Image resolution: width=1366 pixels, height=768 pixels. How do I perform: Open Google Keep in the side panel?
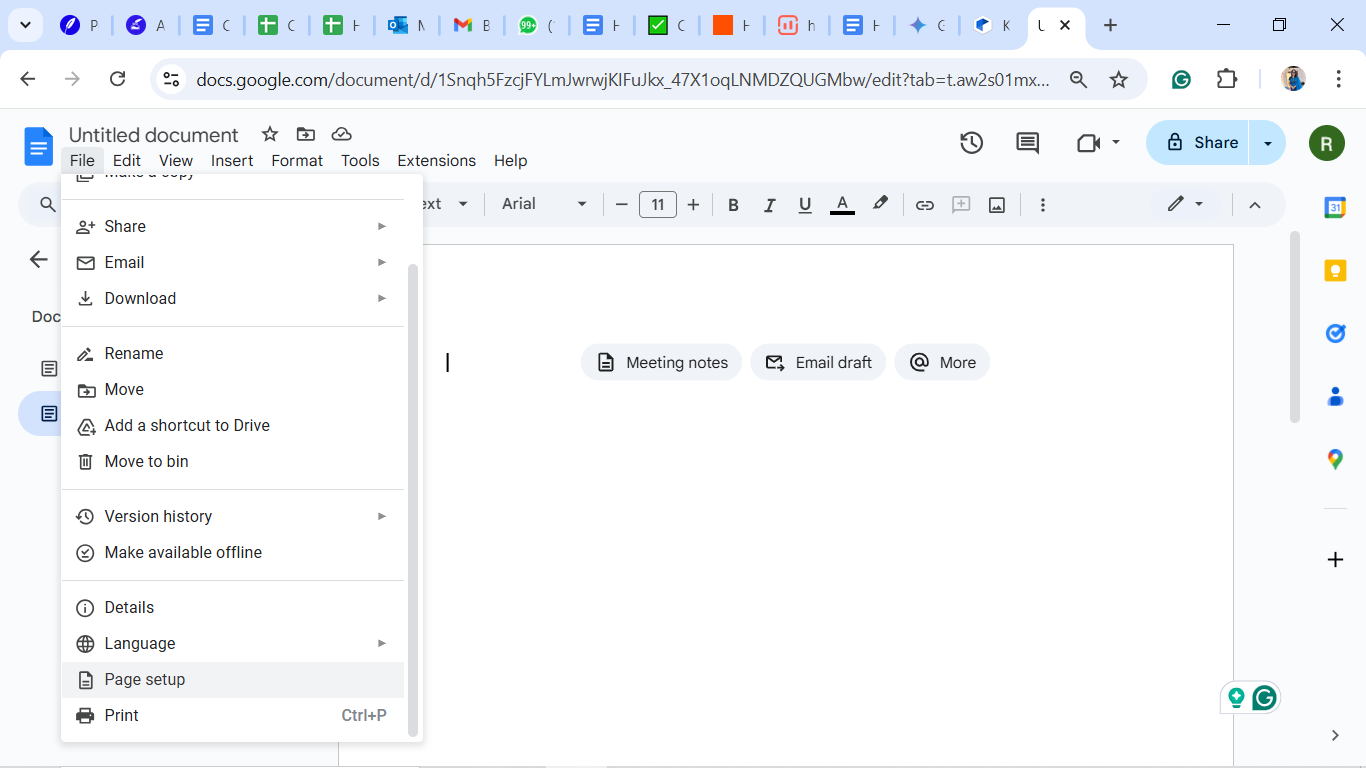(1335, 270)
